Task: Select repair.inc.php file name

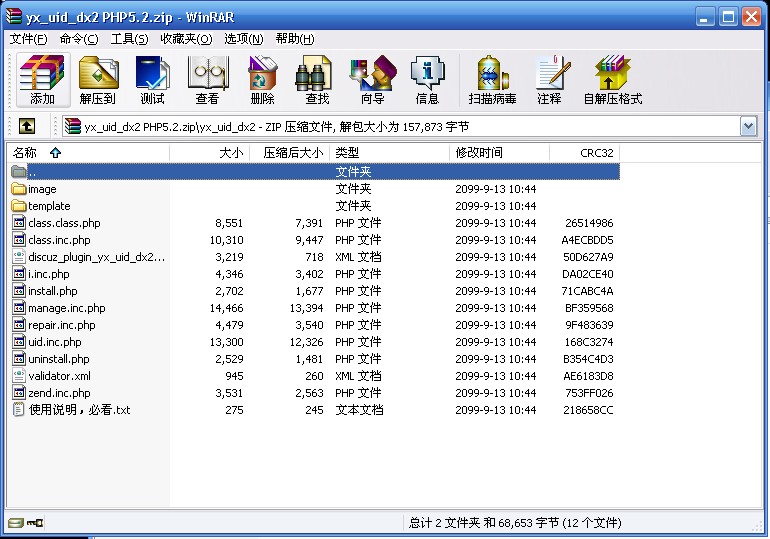Action: 62,325
